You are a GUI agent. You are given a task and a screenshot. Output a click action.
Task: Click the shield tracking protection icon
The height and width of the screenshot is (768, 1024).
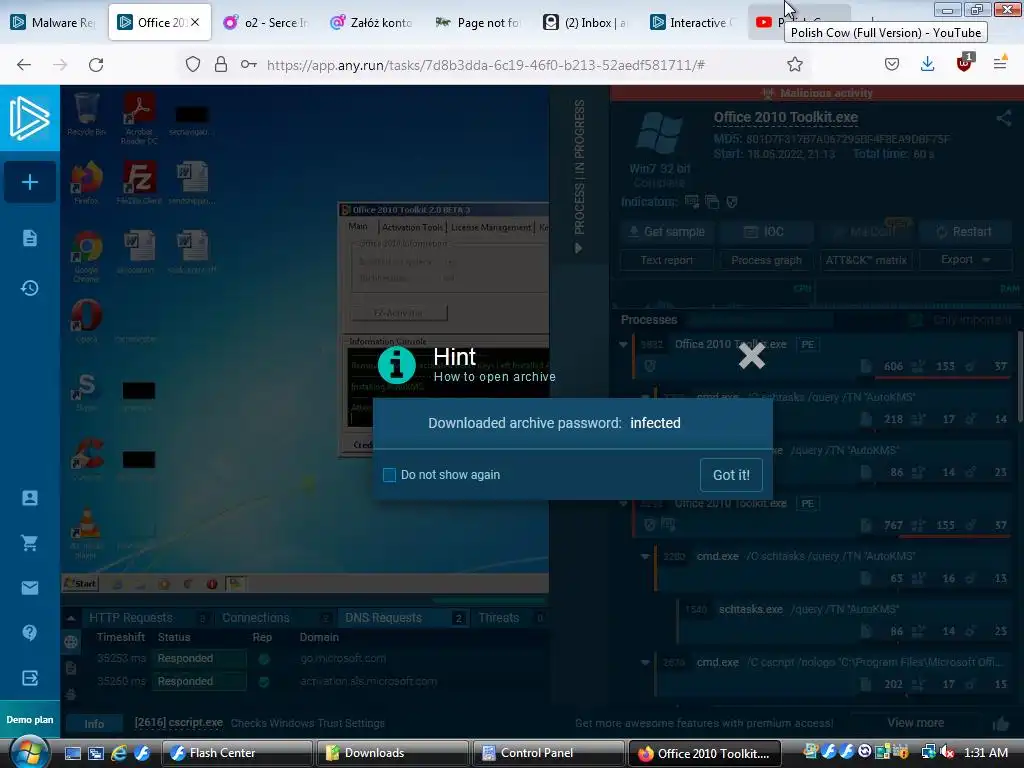193,64
